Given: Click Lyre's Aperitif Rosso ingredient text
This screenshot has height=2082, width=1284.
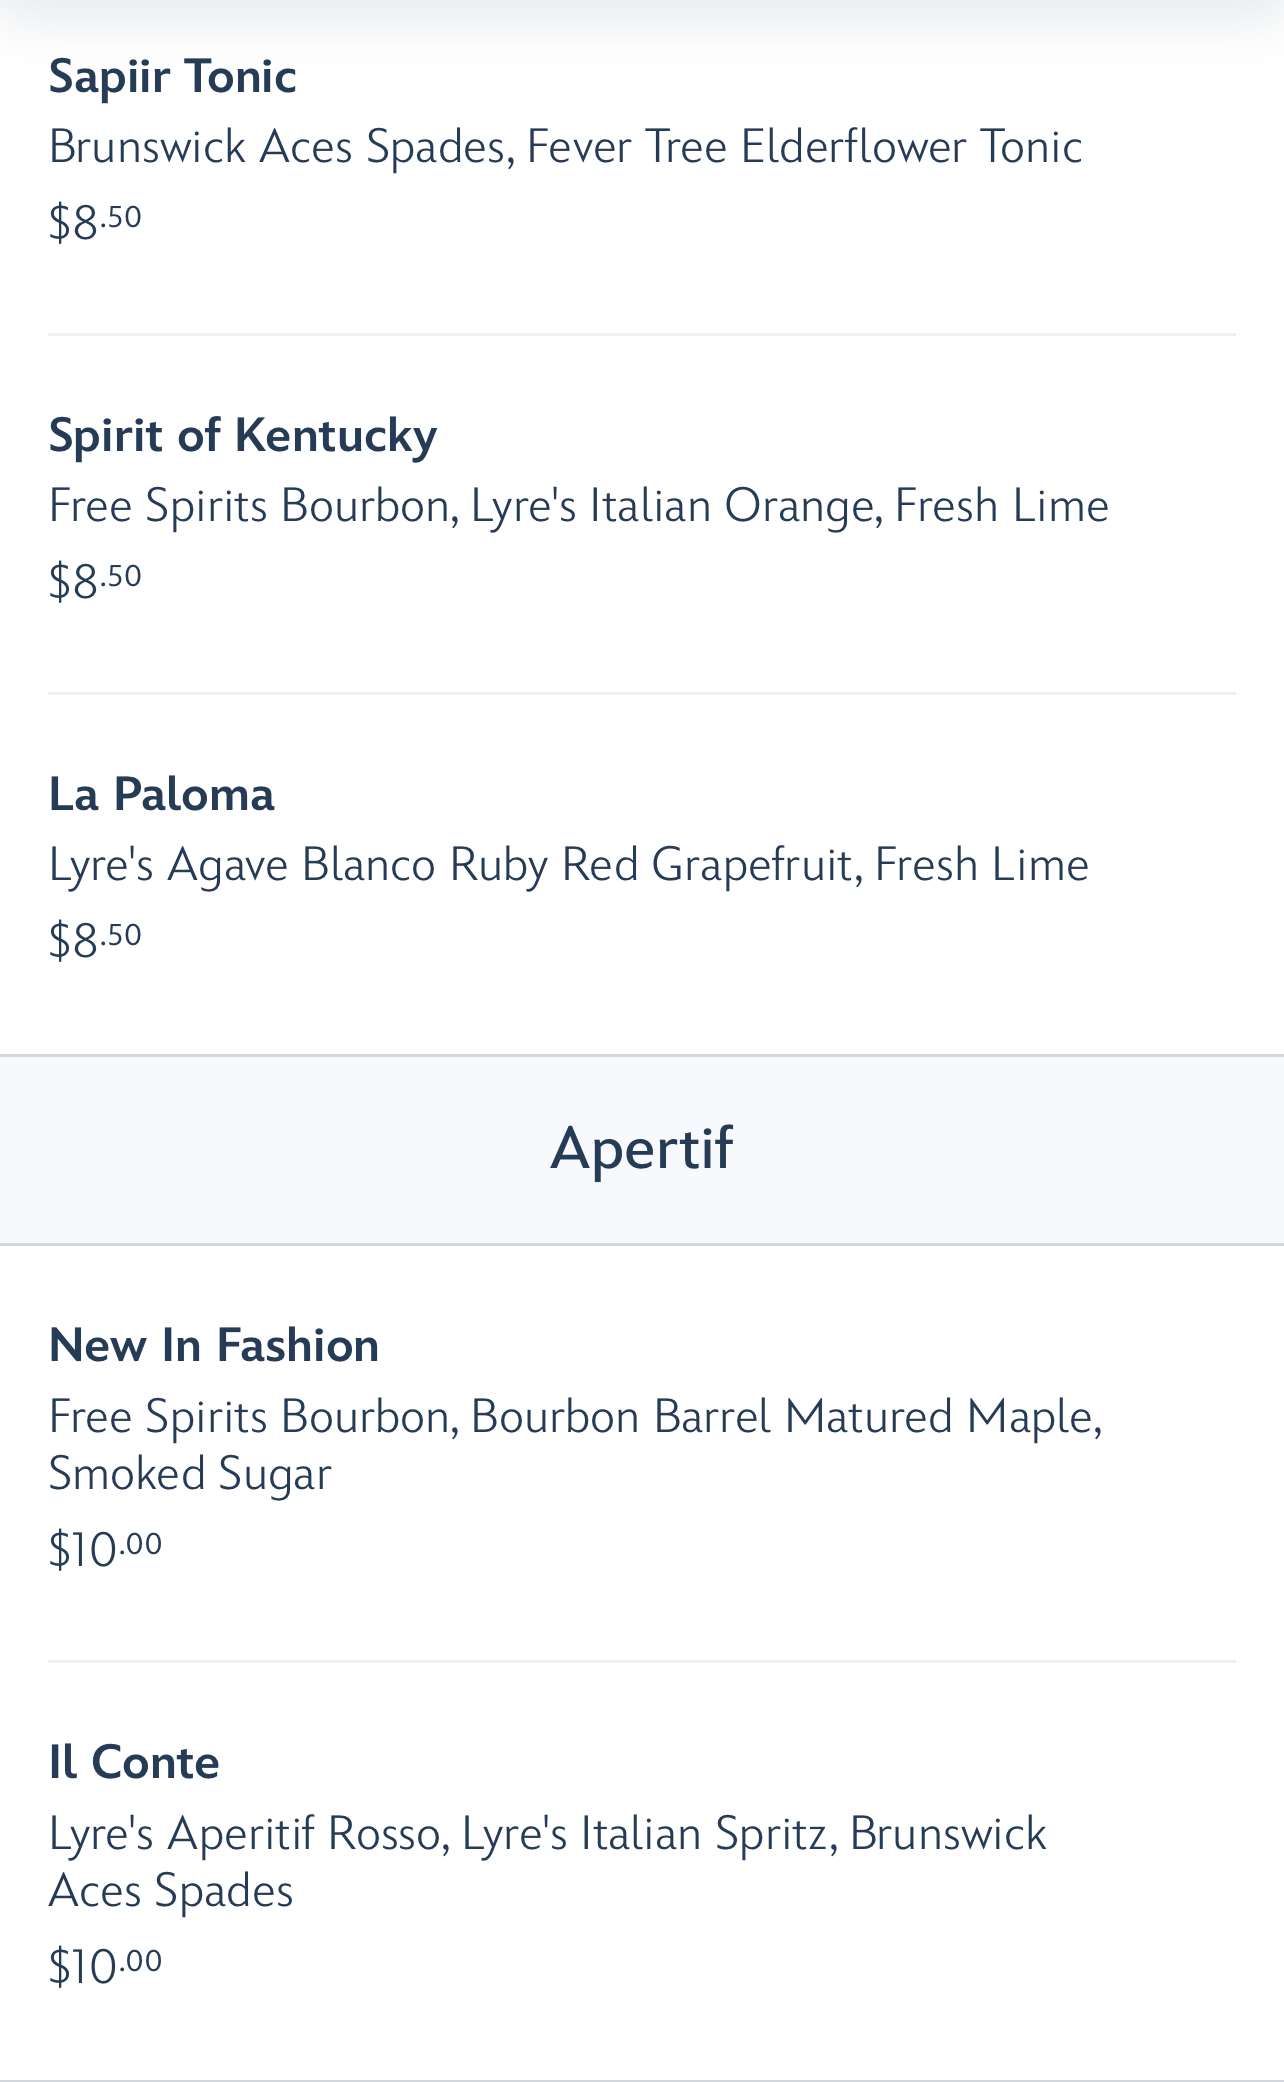Looking at the screenshot, I should pyautogui.click(x=245, y=1834).
